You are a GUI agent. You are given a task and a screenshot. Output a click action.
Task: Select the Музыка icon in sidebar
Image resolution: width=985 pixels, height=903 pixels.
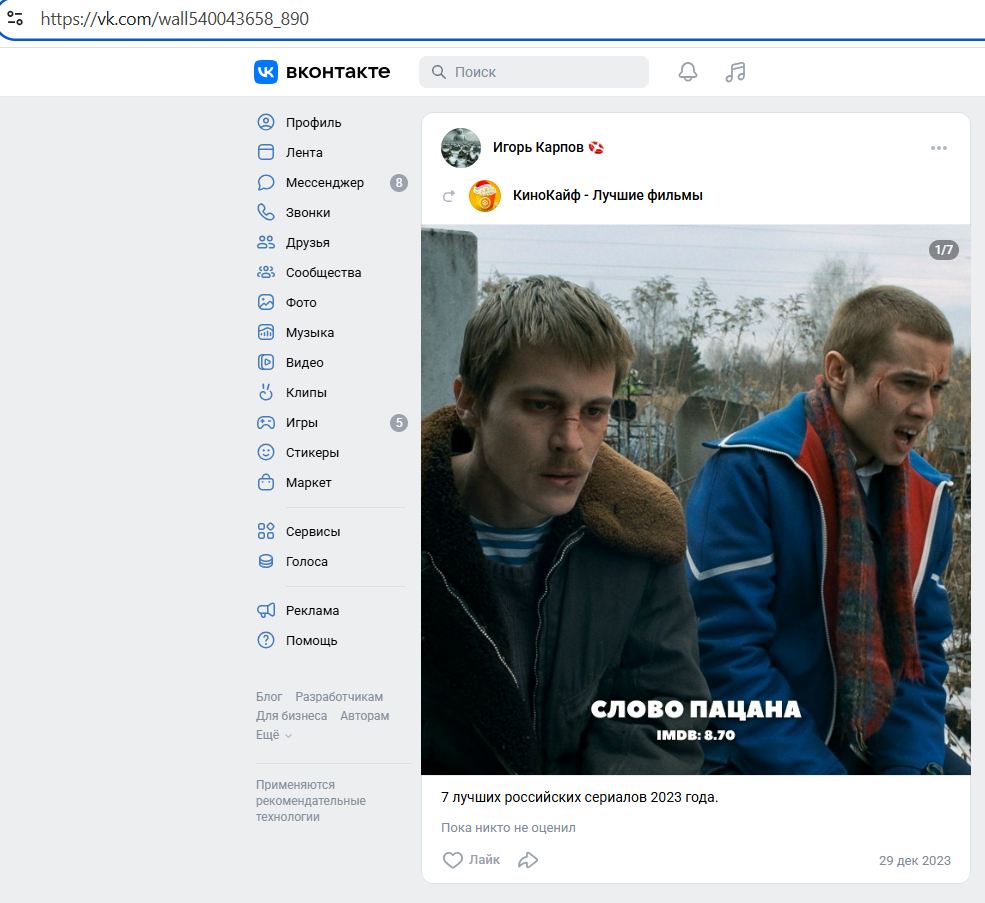tap(265, 332)
